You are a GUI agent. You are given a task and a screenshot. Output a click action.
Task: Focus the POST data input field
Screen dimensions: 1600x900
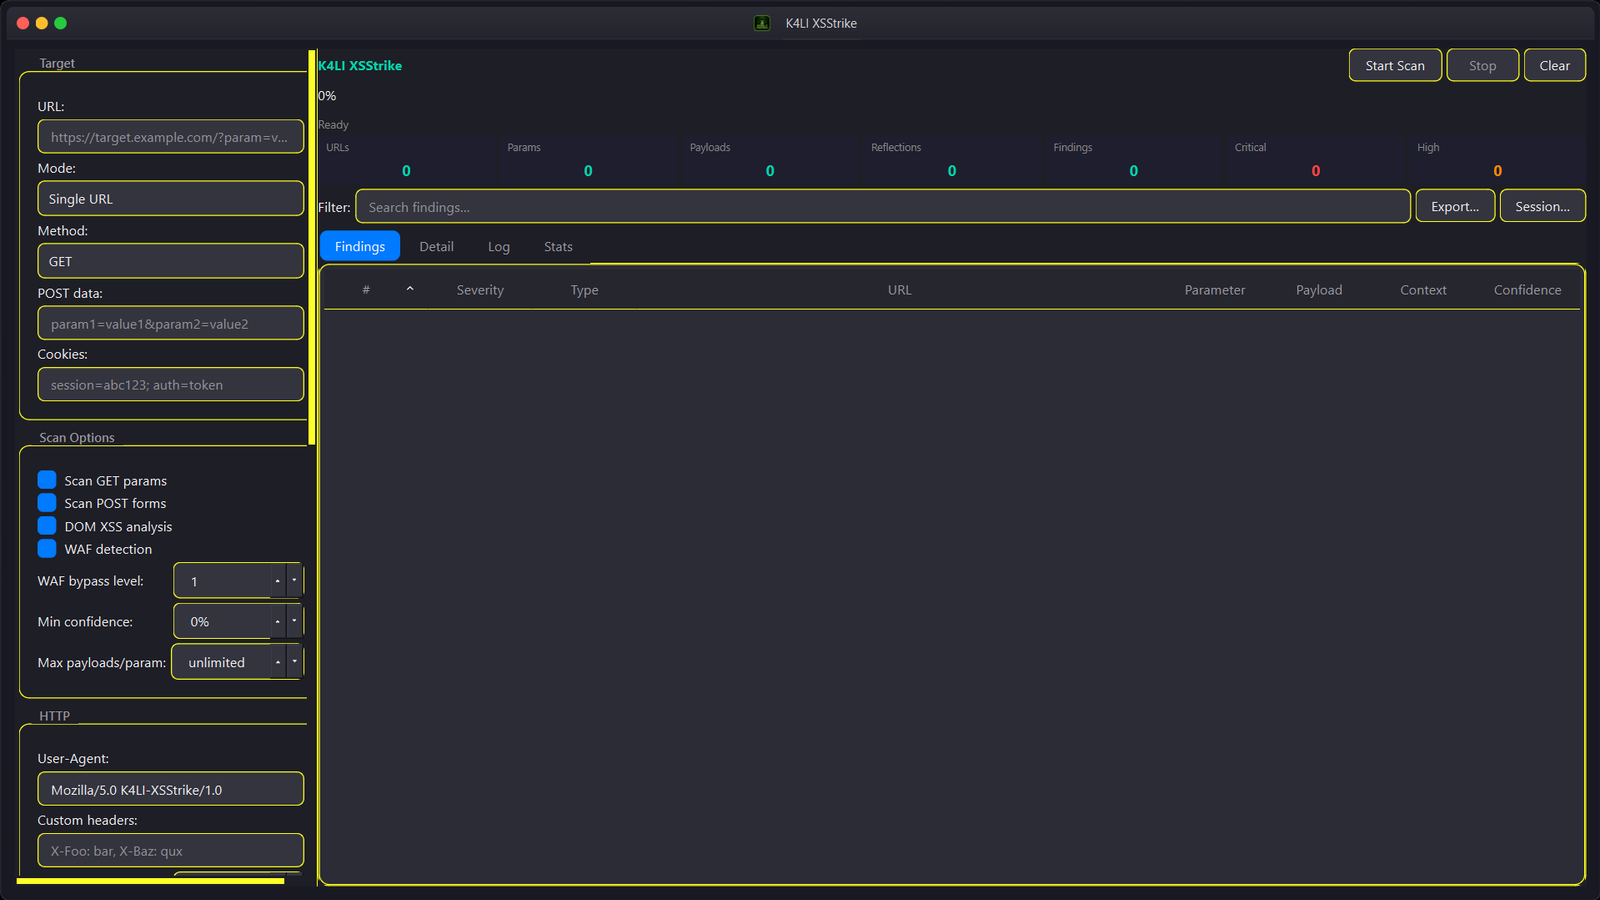click(x=171, y=323)
